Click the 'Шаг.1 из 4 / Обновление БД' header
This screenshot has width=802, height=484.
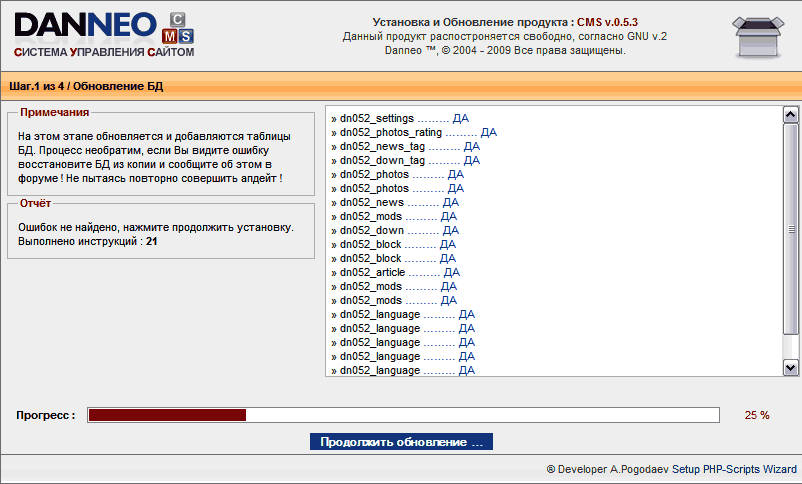click(86, 87)
